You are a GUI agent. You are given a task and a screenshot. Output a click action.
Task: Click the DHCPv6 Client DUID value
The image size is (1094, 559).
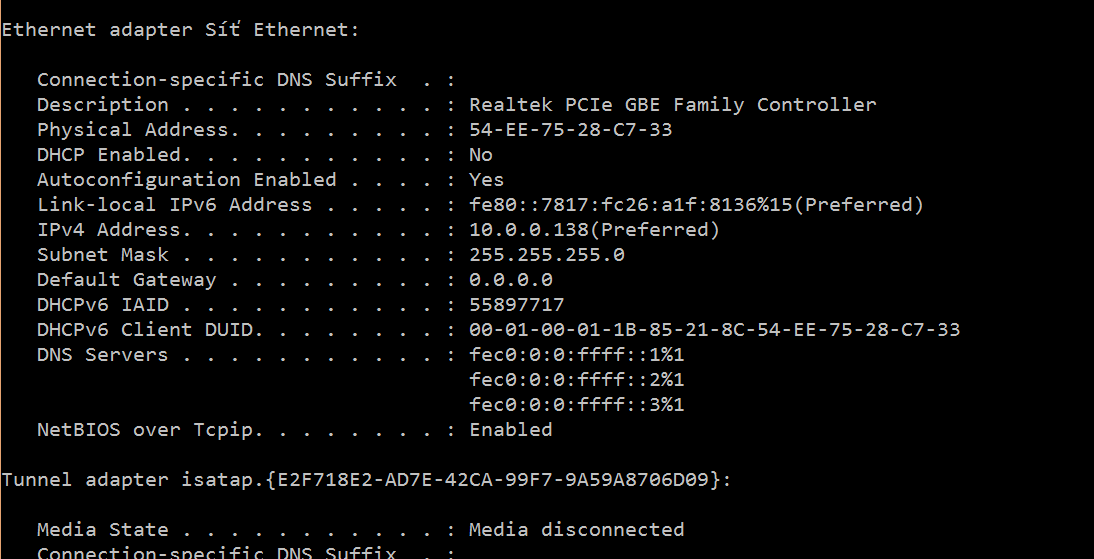coord(714,330)
